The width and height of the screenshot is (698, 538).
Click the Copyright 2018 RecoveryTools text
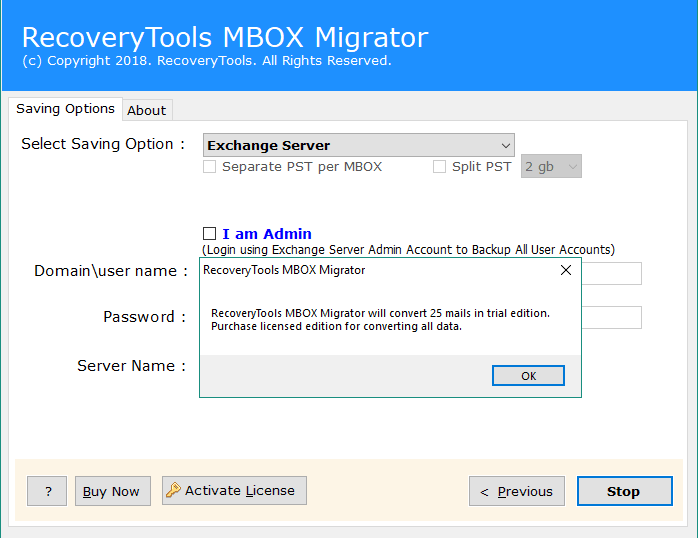pyautogui.click(x=207, y=61)
